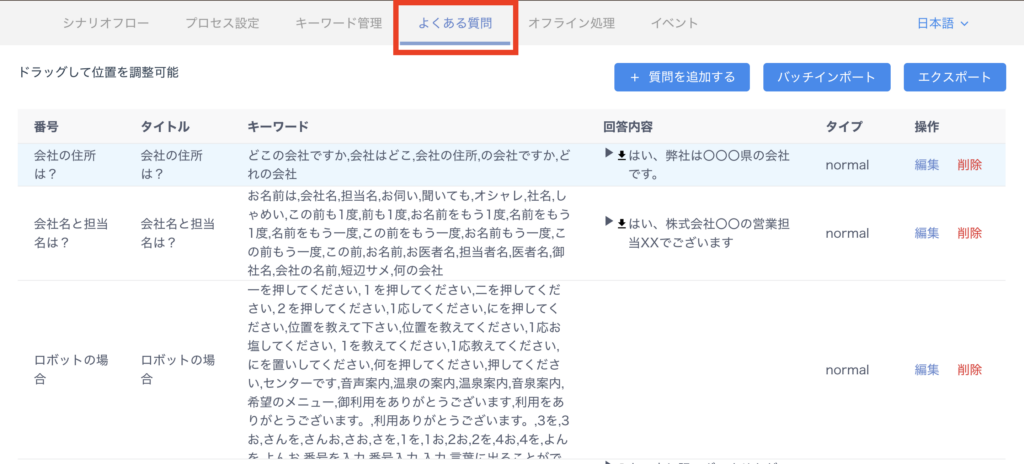Viewport: 1024px width, 464px height.
Task: Edit the 会社名と担当名は？ question
Action: coord(926,233)
